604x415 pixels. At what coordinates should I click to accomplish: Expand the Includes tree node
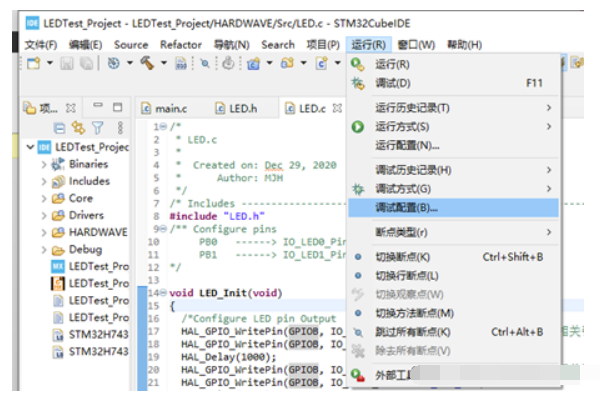pyautogui.click(x=44, y=181)
